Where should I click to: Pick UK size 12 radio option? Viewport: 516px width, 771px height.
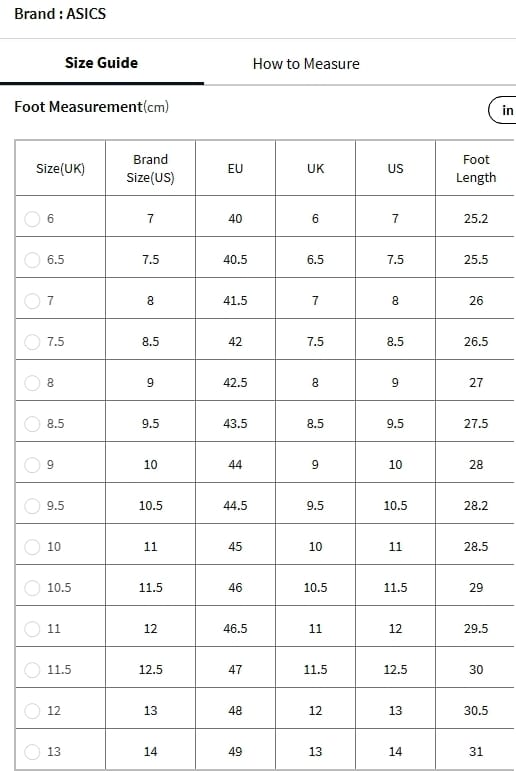(32, 711)
